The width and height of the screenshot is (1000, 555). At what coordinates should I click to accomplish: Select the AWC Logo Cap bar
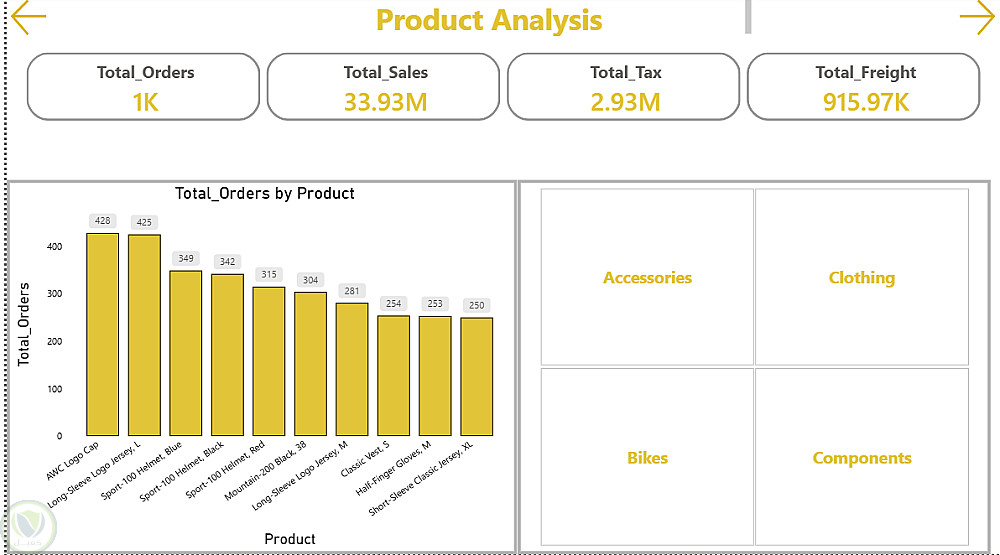pos(103,334)
